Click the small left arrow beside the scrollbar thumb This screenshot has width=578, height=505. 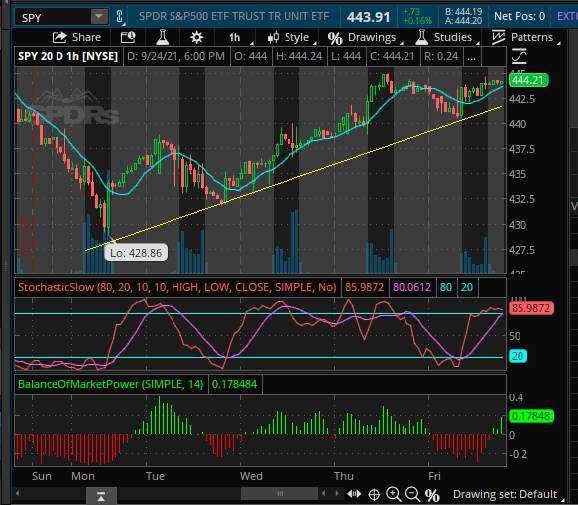(324, 493)
